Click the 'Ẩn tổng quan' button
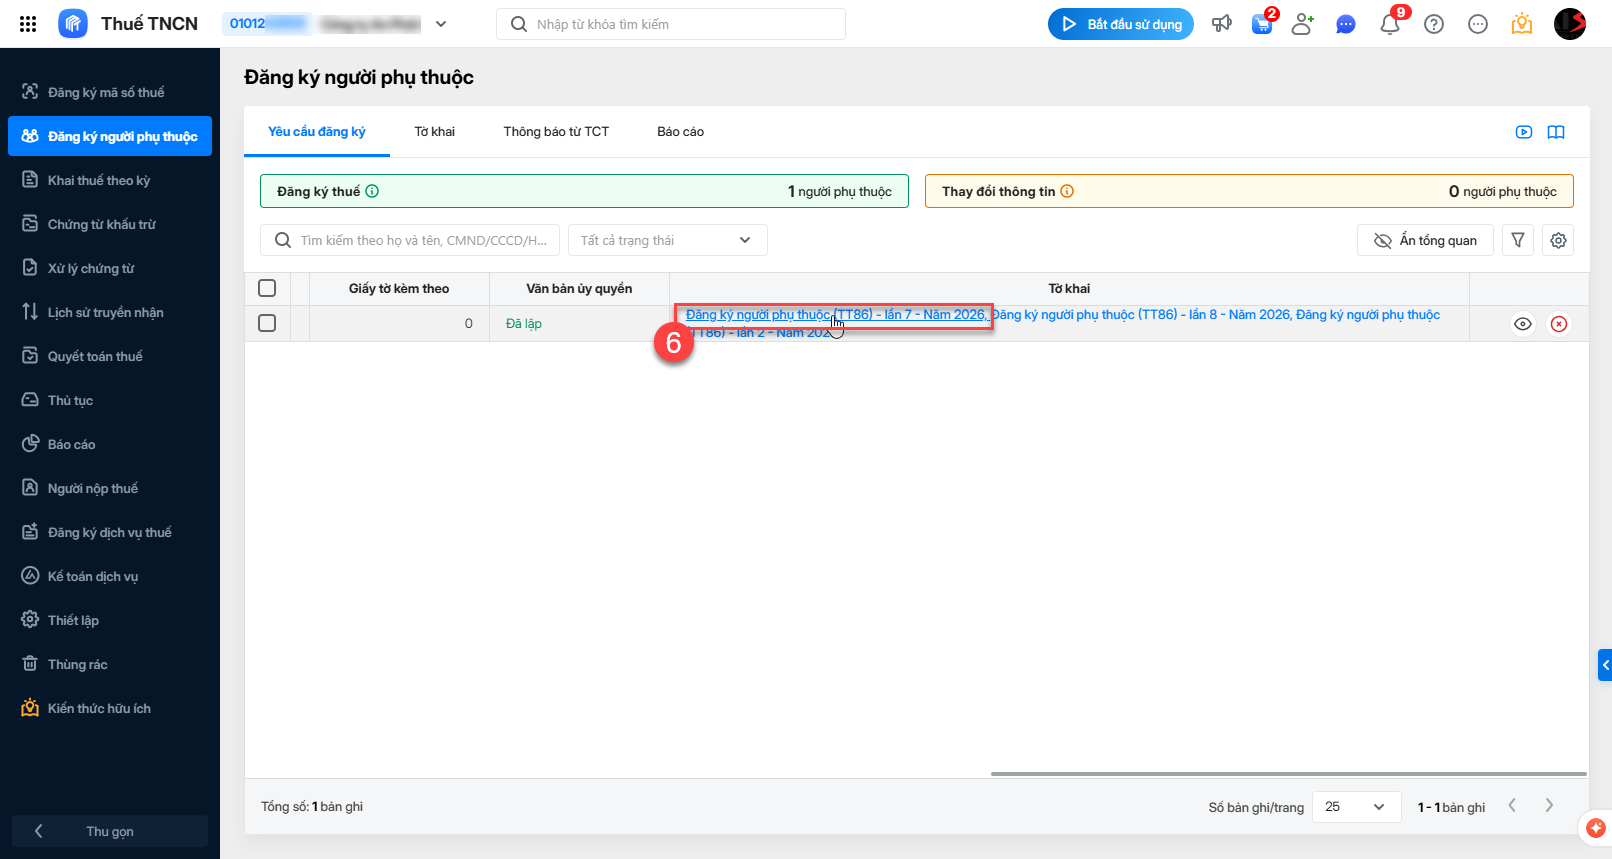Screen dimensions: 1612x859 click(x=1425, y=240)
